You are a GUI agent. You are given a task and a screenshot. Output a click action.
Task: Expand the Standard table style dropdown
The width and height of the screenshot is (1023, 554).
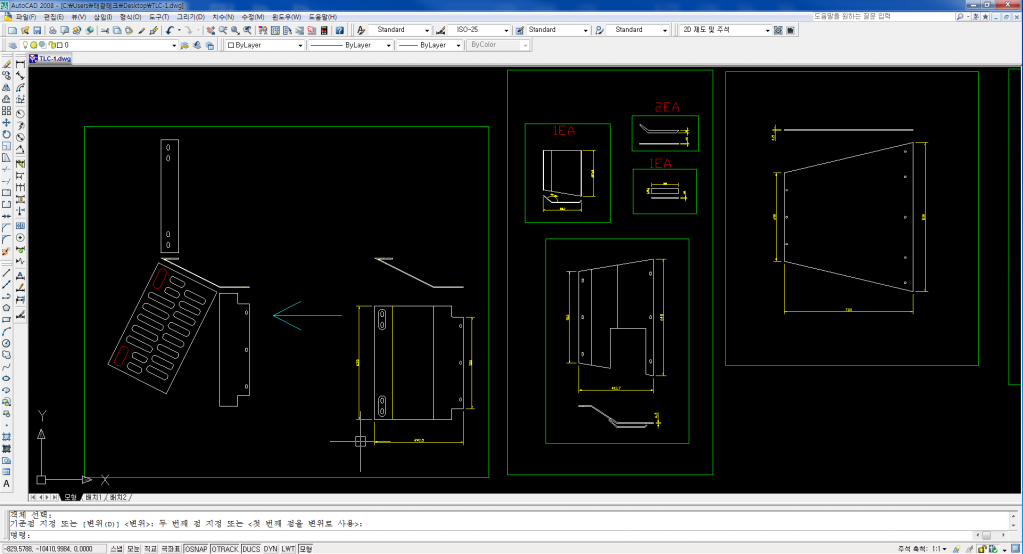pyautogui.click(x=585, y=30)
